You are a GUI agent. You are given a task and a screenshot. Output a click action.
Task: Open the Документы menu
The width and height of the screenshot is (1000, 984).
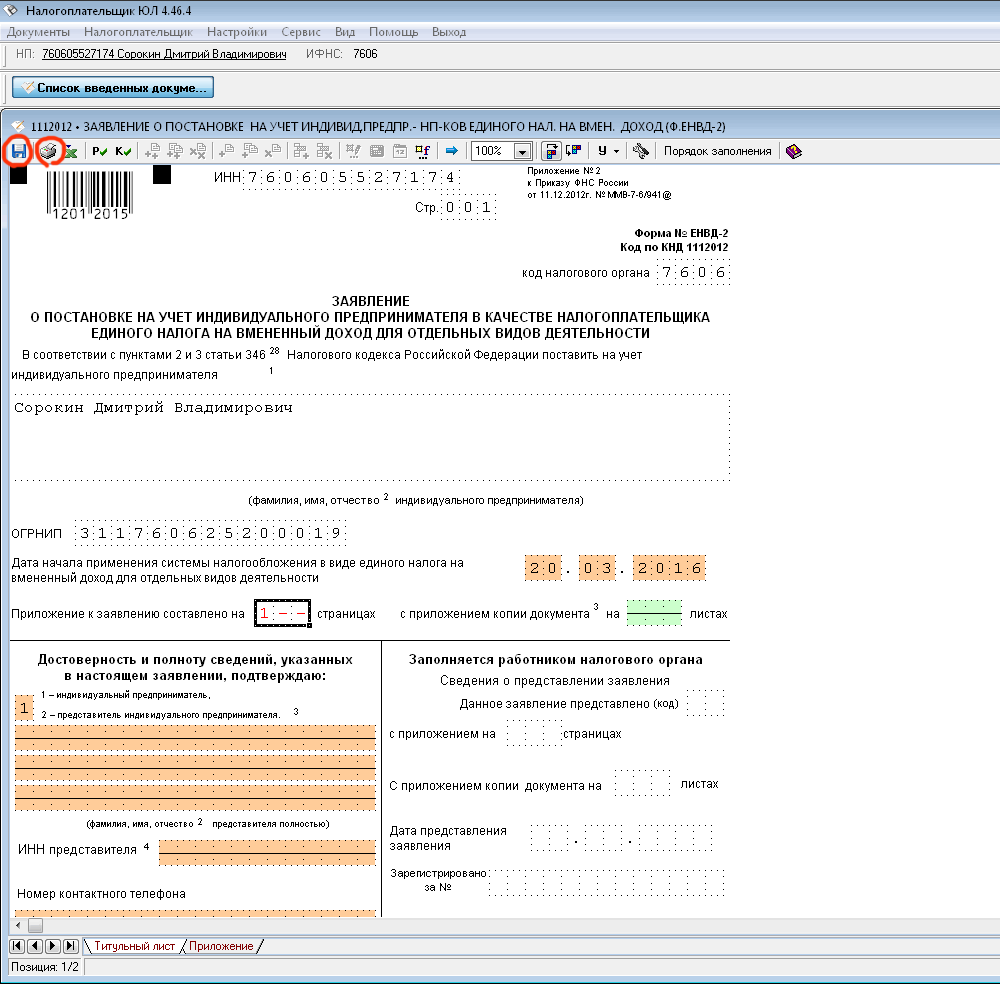tap(38, 32)
